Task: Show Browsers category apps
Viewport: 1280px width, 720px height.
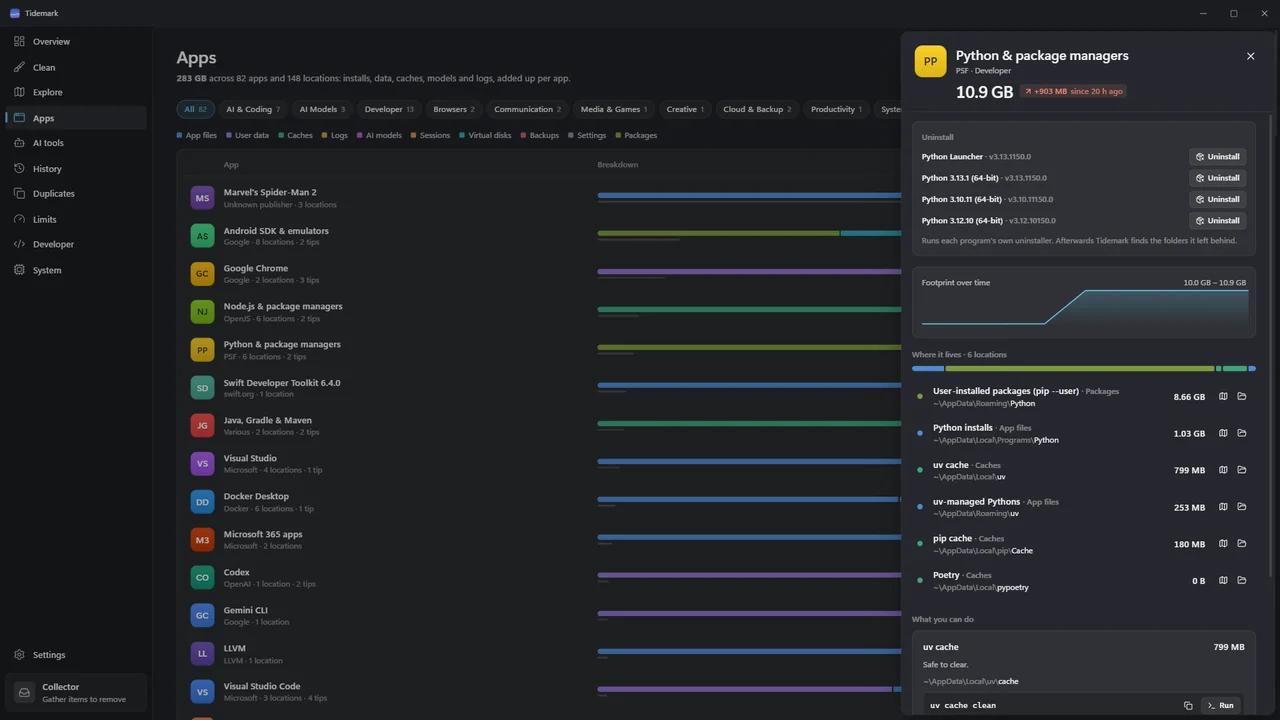Action: coord(454,109)
